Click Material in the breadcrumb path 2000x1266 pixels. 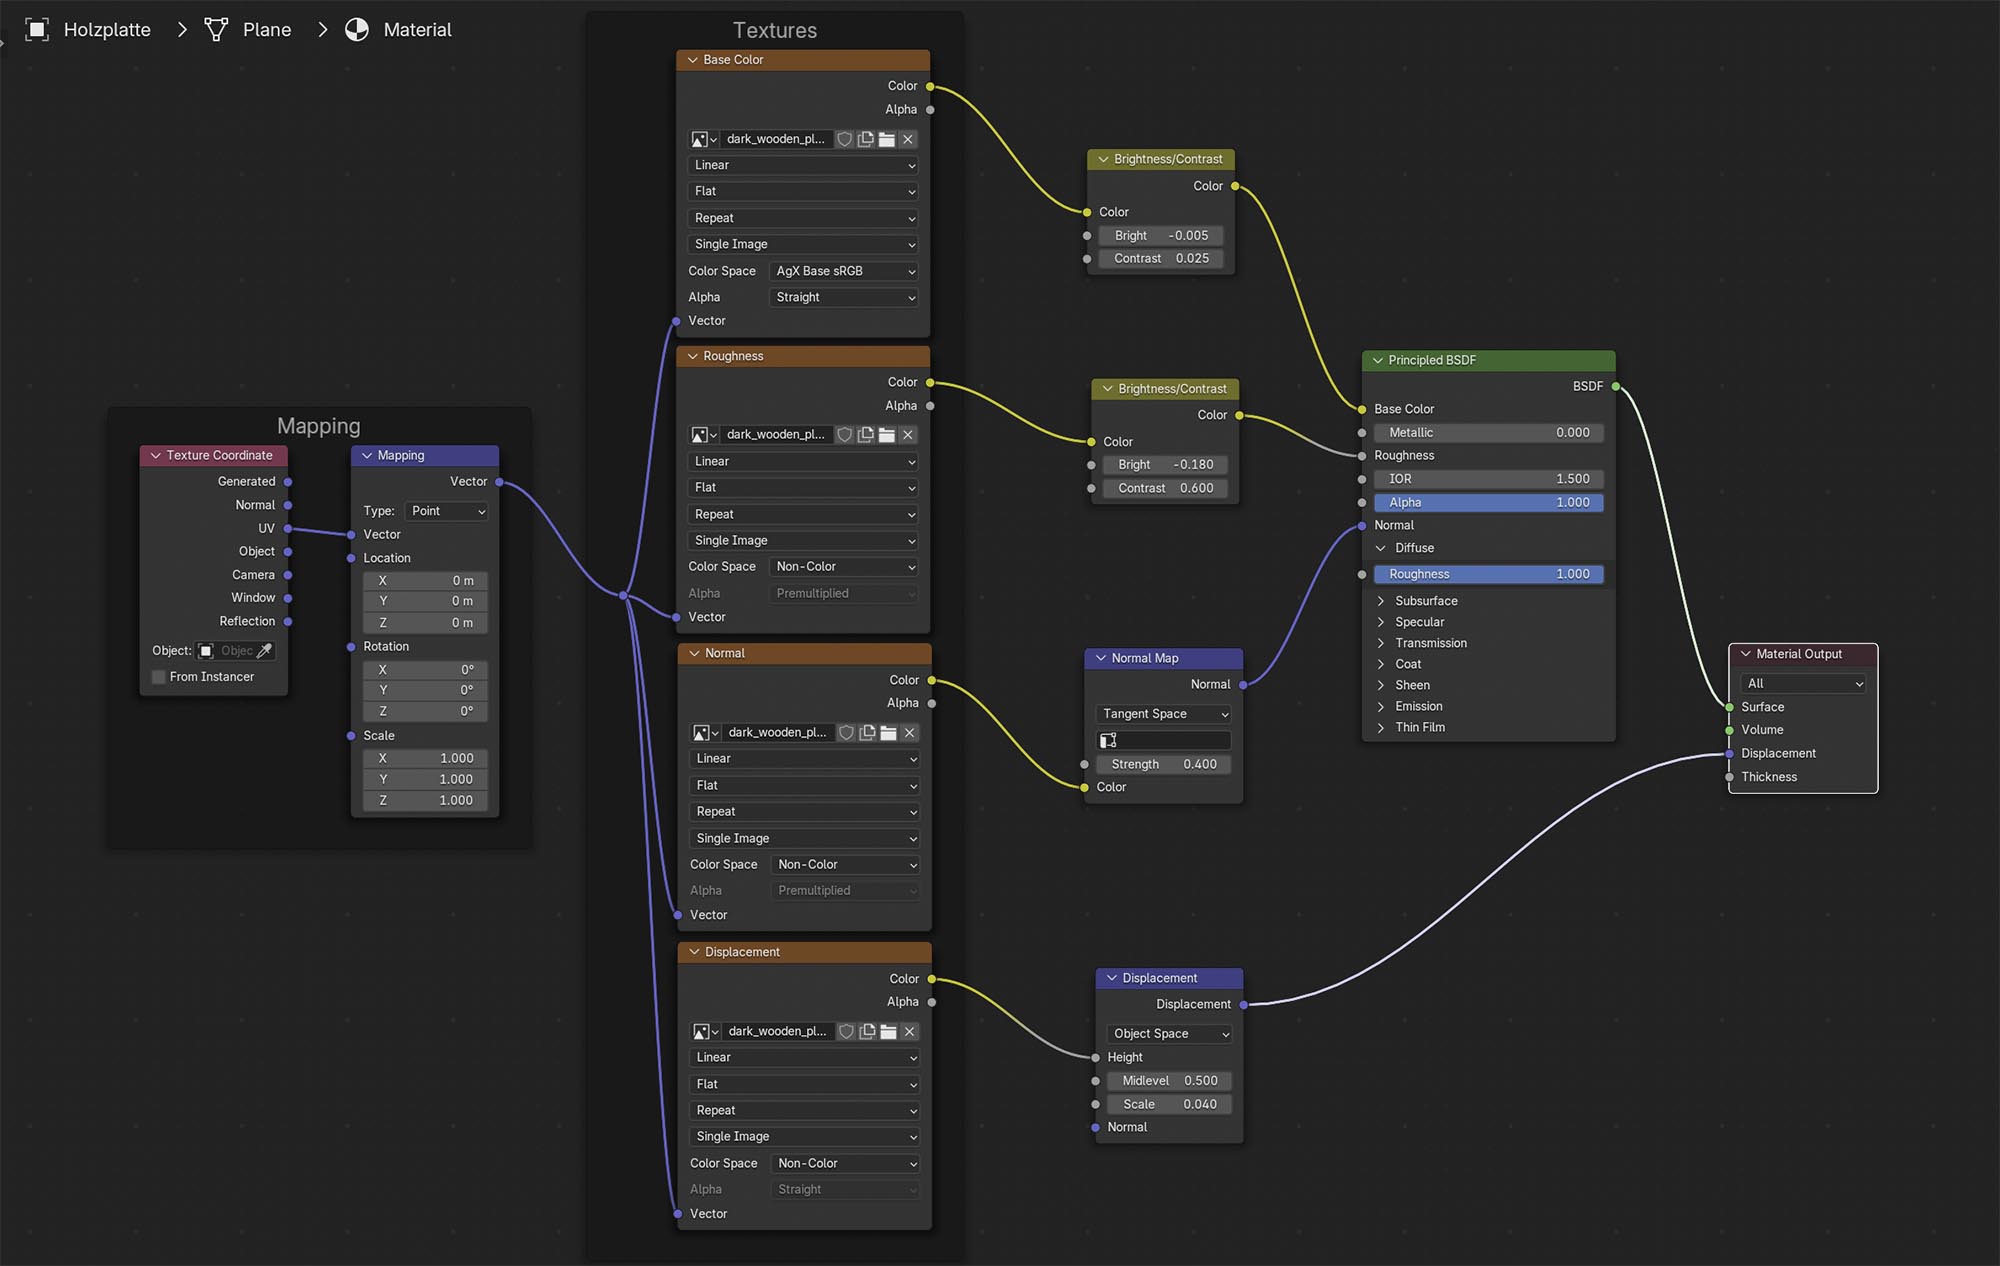pyautogui.click(x=417, y=29)
